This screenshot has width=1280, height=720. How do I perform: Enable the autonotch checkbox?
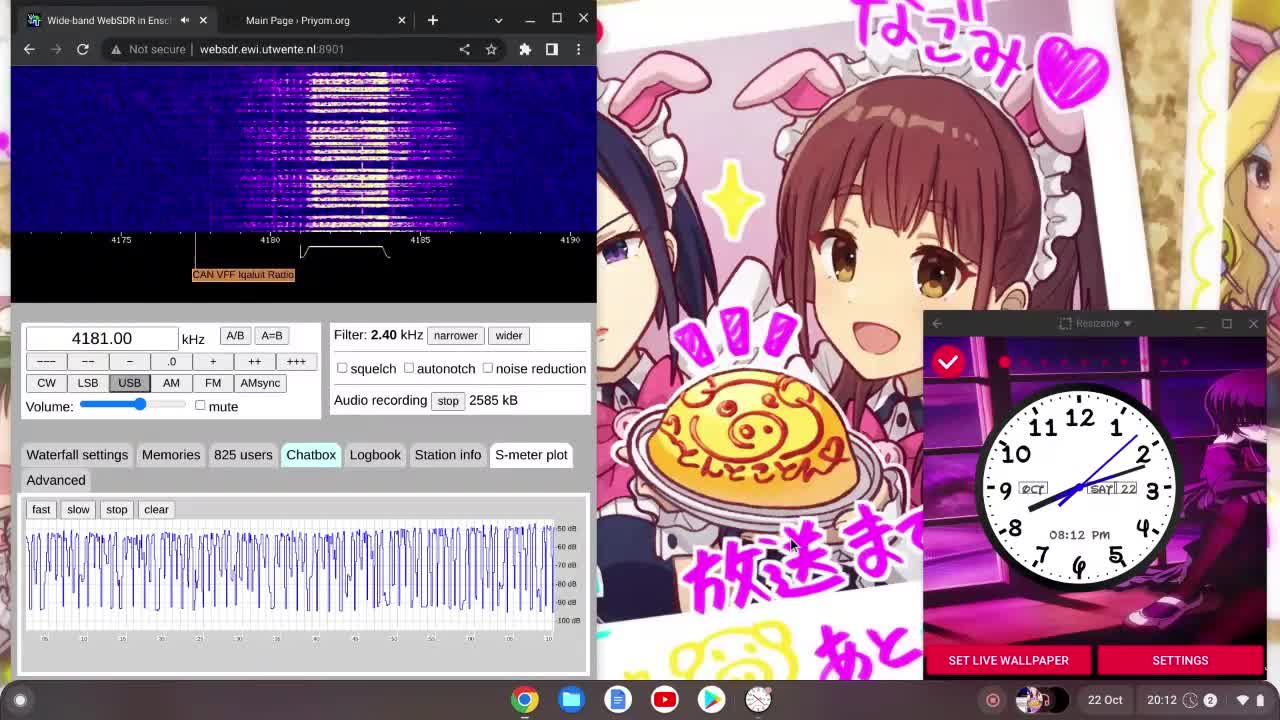point(408,368)
